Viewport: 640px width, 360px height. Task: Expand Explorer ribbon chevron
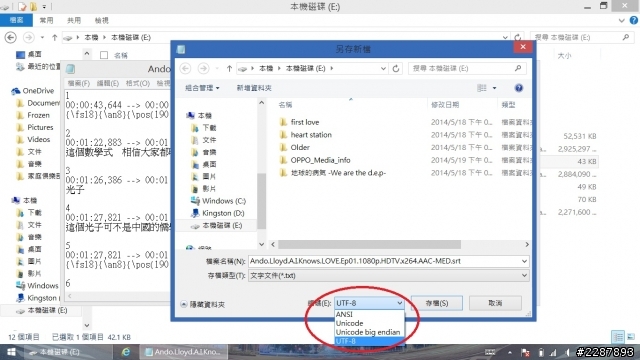coord(621,20)
